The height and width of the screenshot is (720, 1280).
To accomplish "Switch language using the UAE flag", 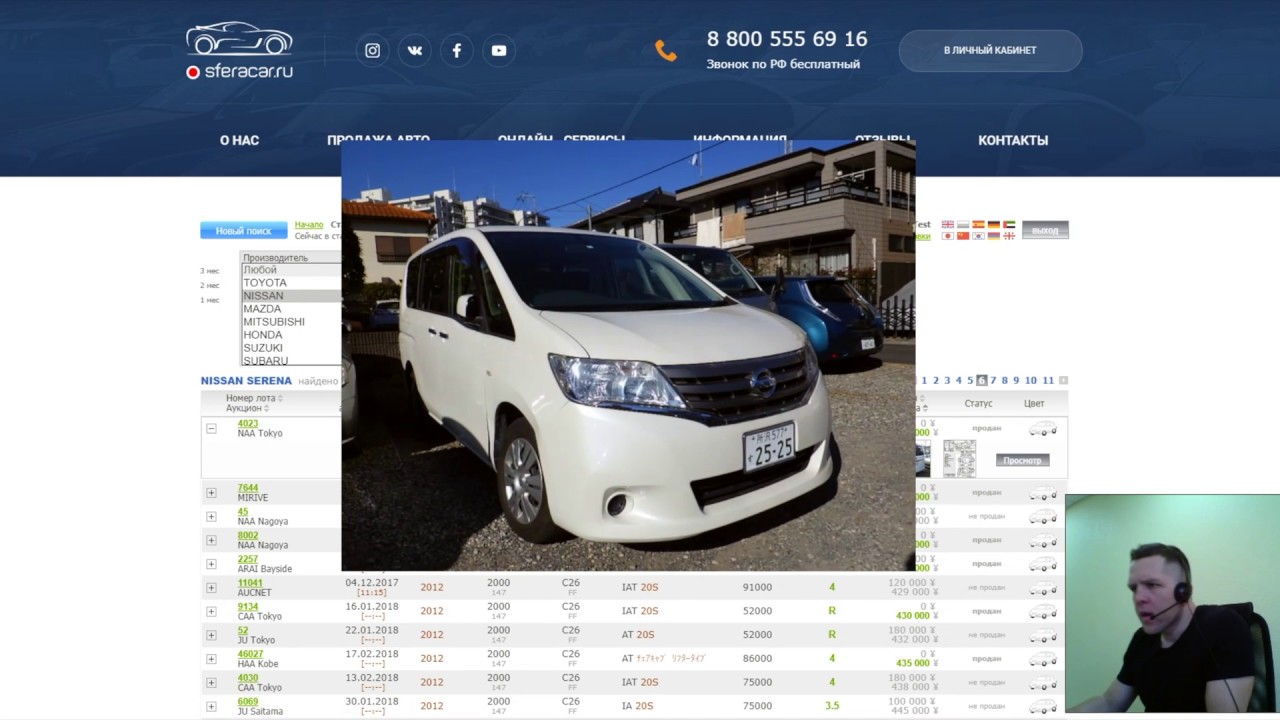I will click(1009, 224).
